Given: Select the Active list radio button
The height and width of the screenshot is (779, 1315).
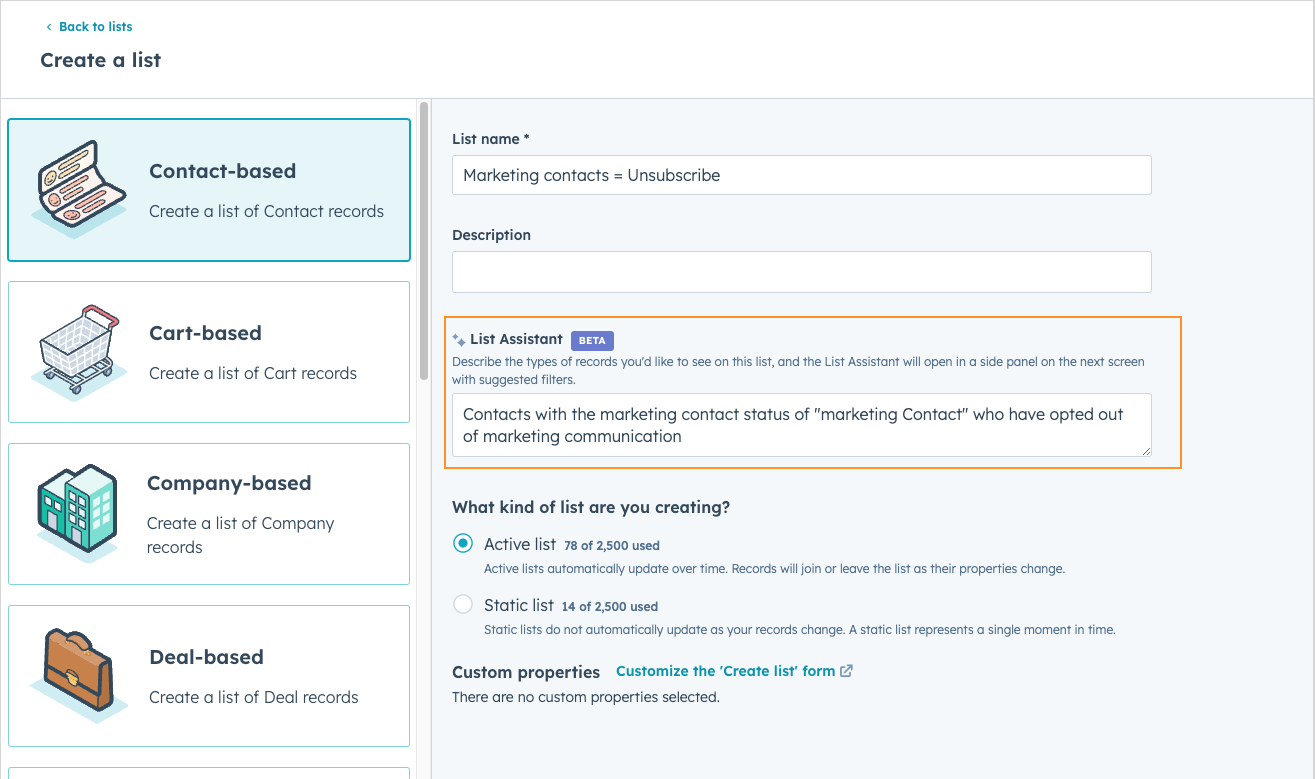Looking at the screenshot, I should (x=463, y=544).
